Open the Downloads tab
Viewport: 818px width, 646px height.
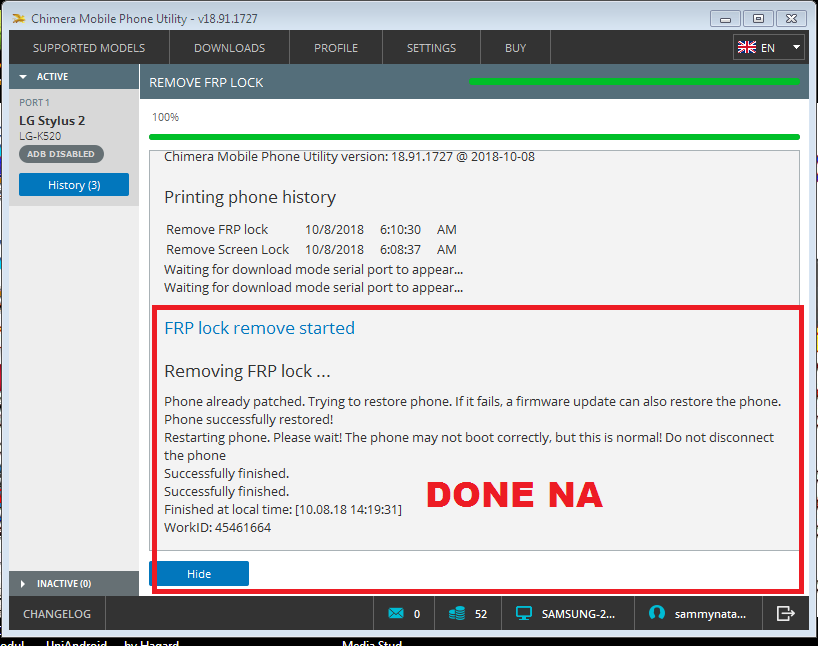coord(230,48)
